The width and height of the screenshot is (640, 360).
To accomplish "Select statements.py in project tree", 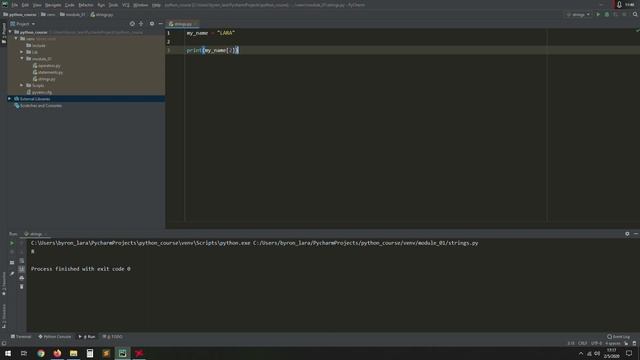I will [x=47, y=72].
